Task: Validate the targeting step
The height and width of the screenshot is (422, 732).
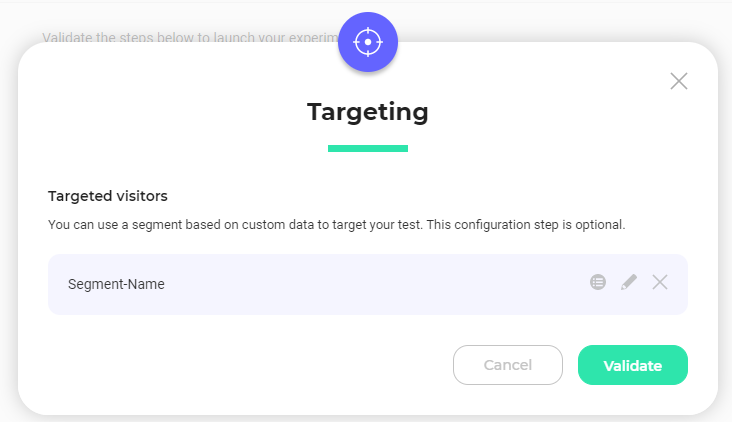Action: pyautogui.click(x=633, y=365)
